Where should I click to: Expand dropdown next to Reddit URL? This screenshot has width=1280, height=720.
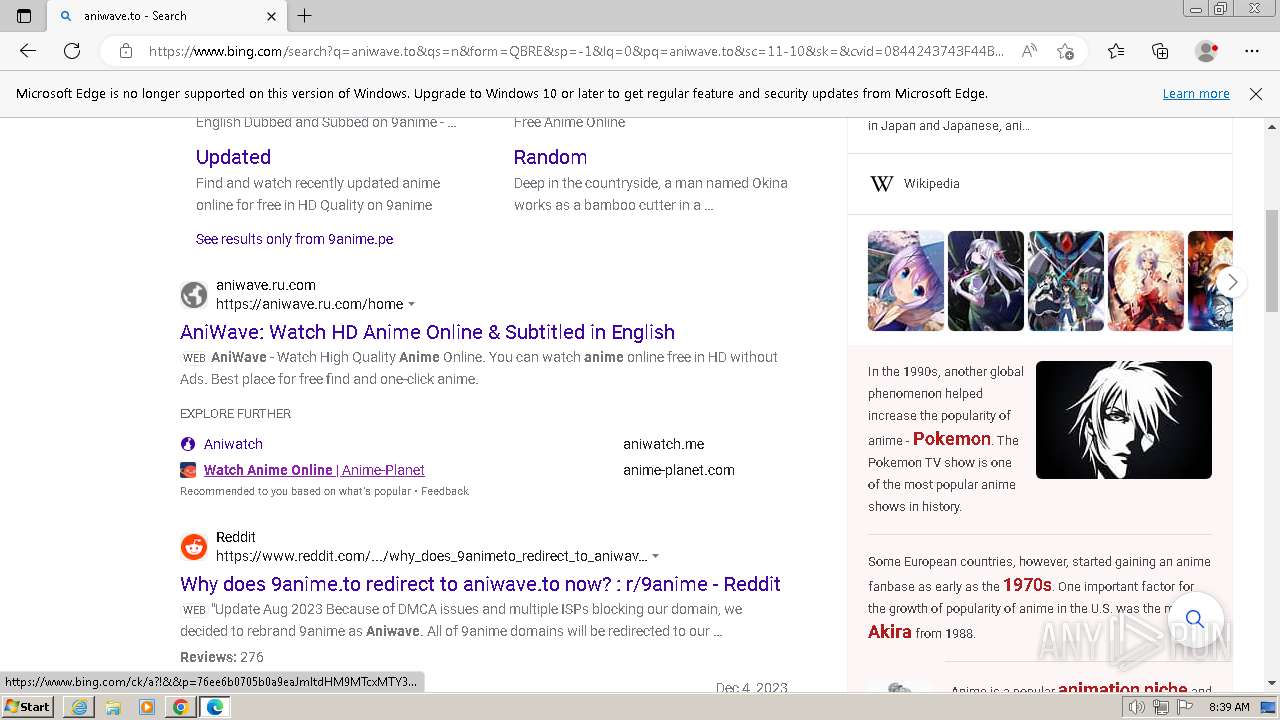[656, 556]
